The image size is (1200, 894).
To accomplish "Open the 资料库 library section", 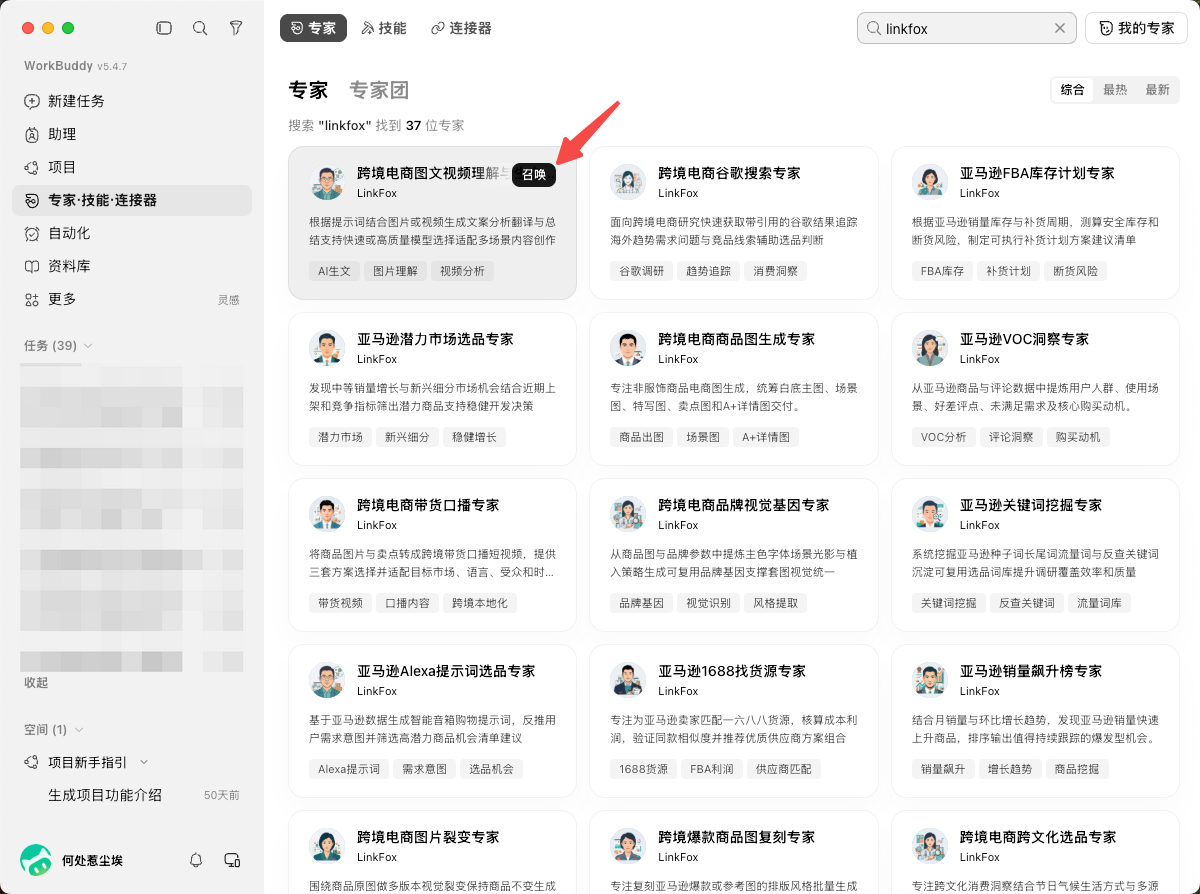I will 132,266.
